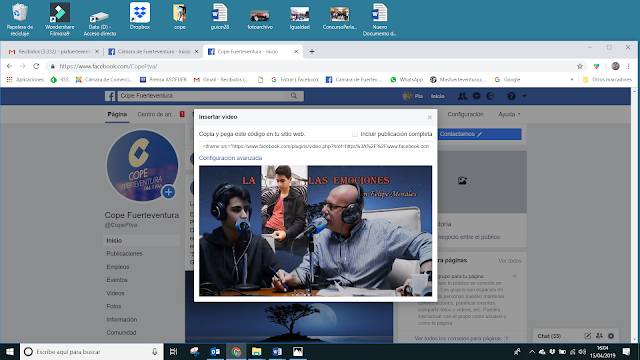Screen dimensions: 640x360
Task: Open the Facebook Messenger icon
Action: coord(476,96)
